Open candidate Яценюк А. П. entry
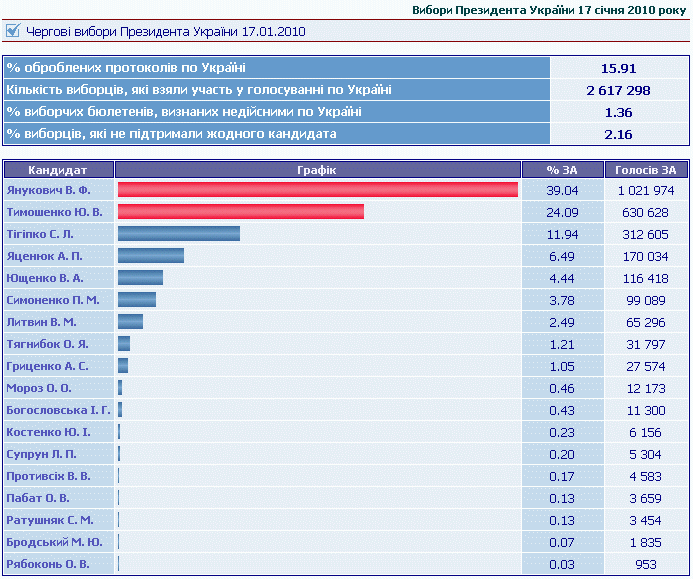693x579 pixels. coord(42,256)
